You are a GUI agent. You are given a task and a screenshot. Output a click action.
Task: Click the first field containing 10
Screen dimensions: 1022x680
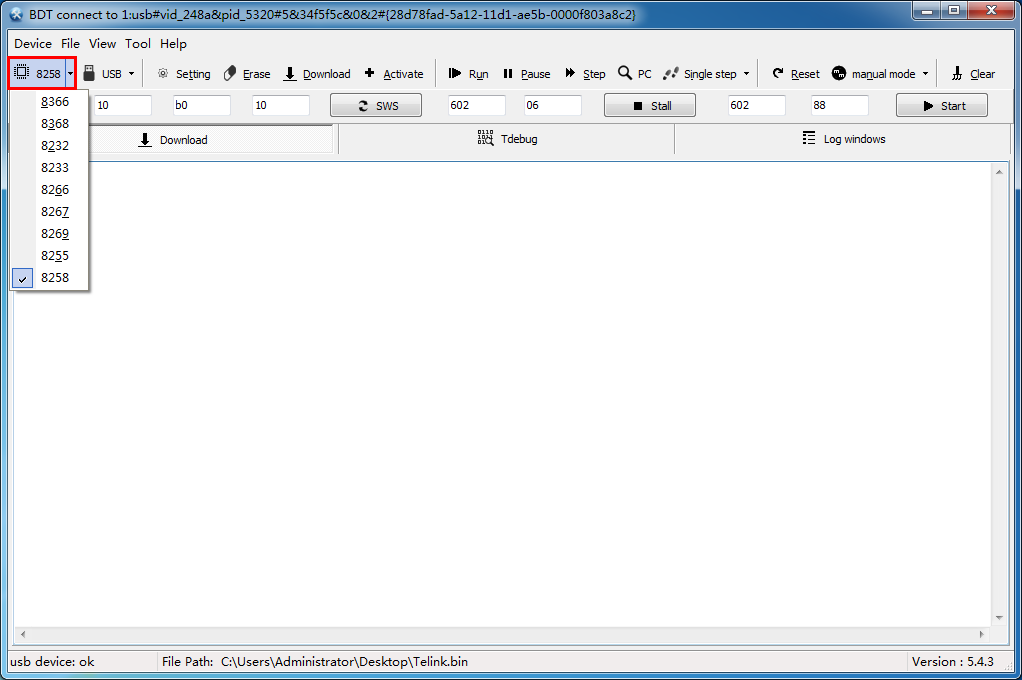coord(123,105)
